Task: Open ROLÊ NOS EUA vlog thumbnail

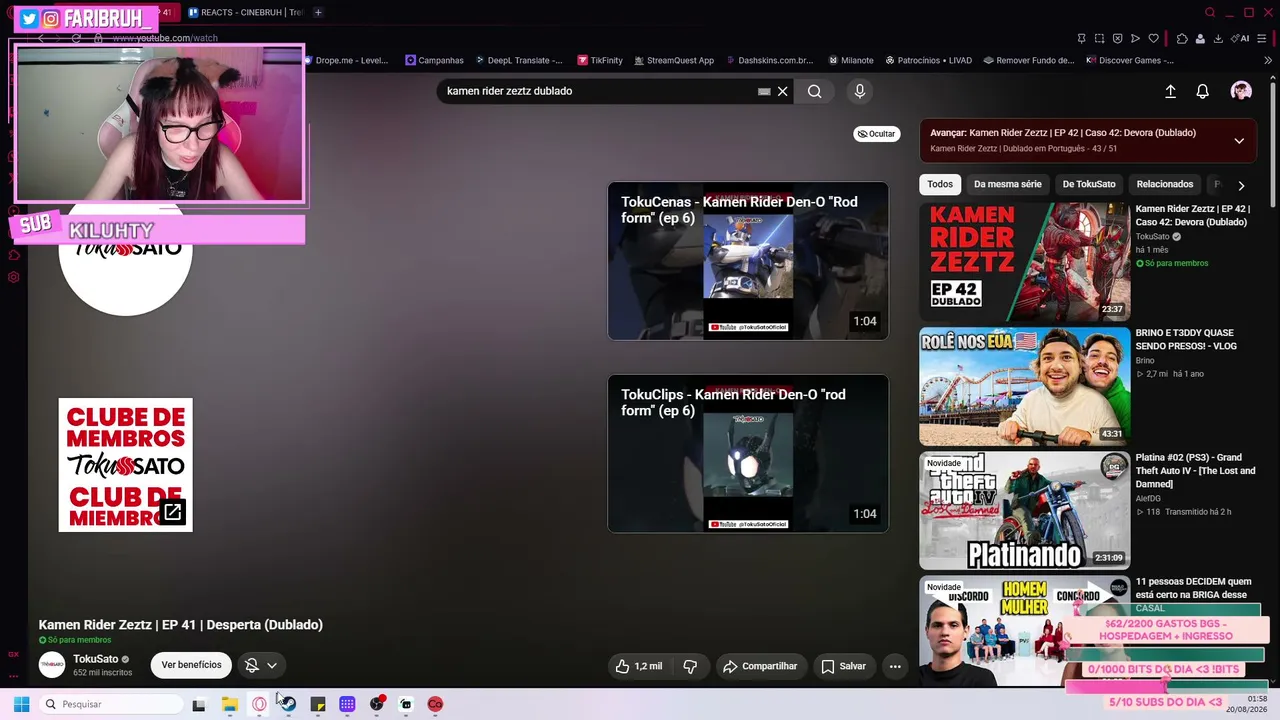Action: [x=1025, y=386]
